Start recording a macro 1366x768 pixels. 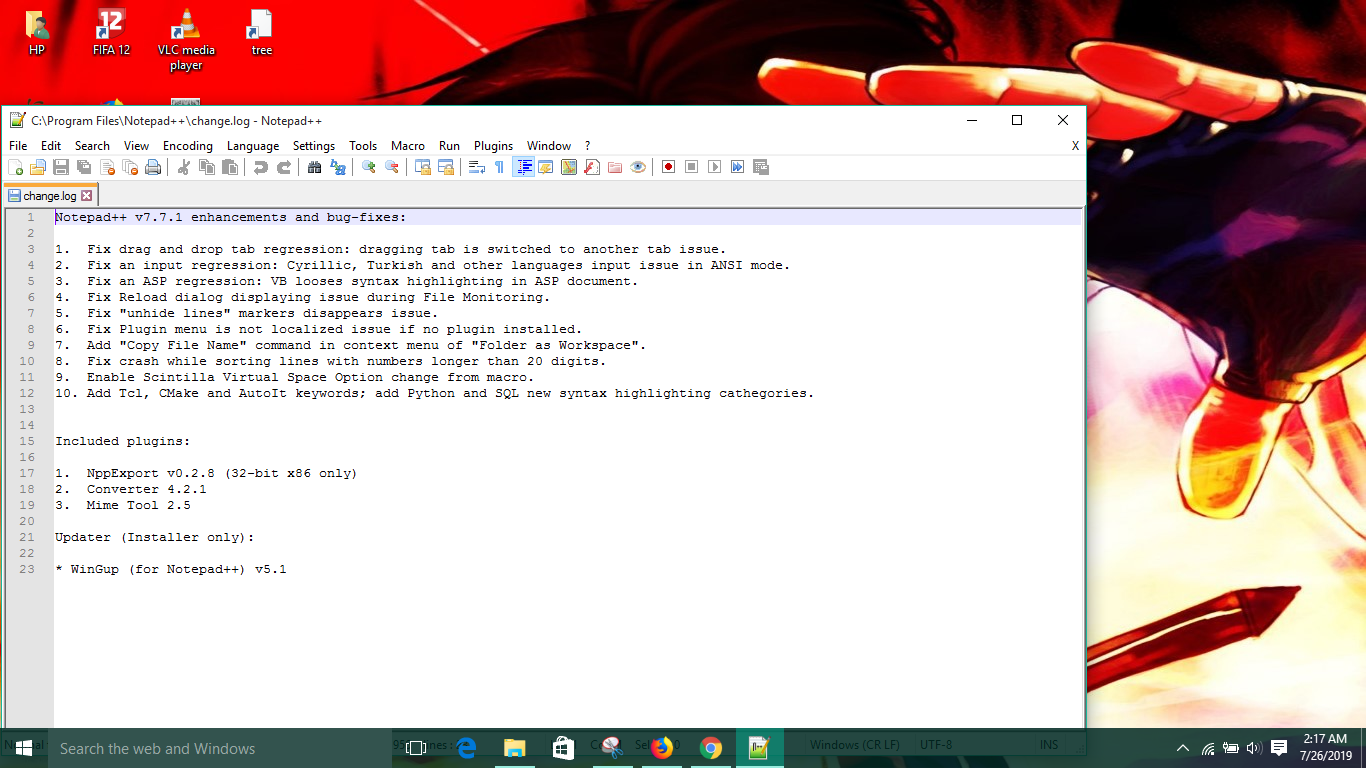coord(668,167)
